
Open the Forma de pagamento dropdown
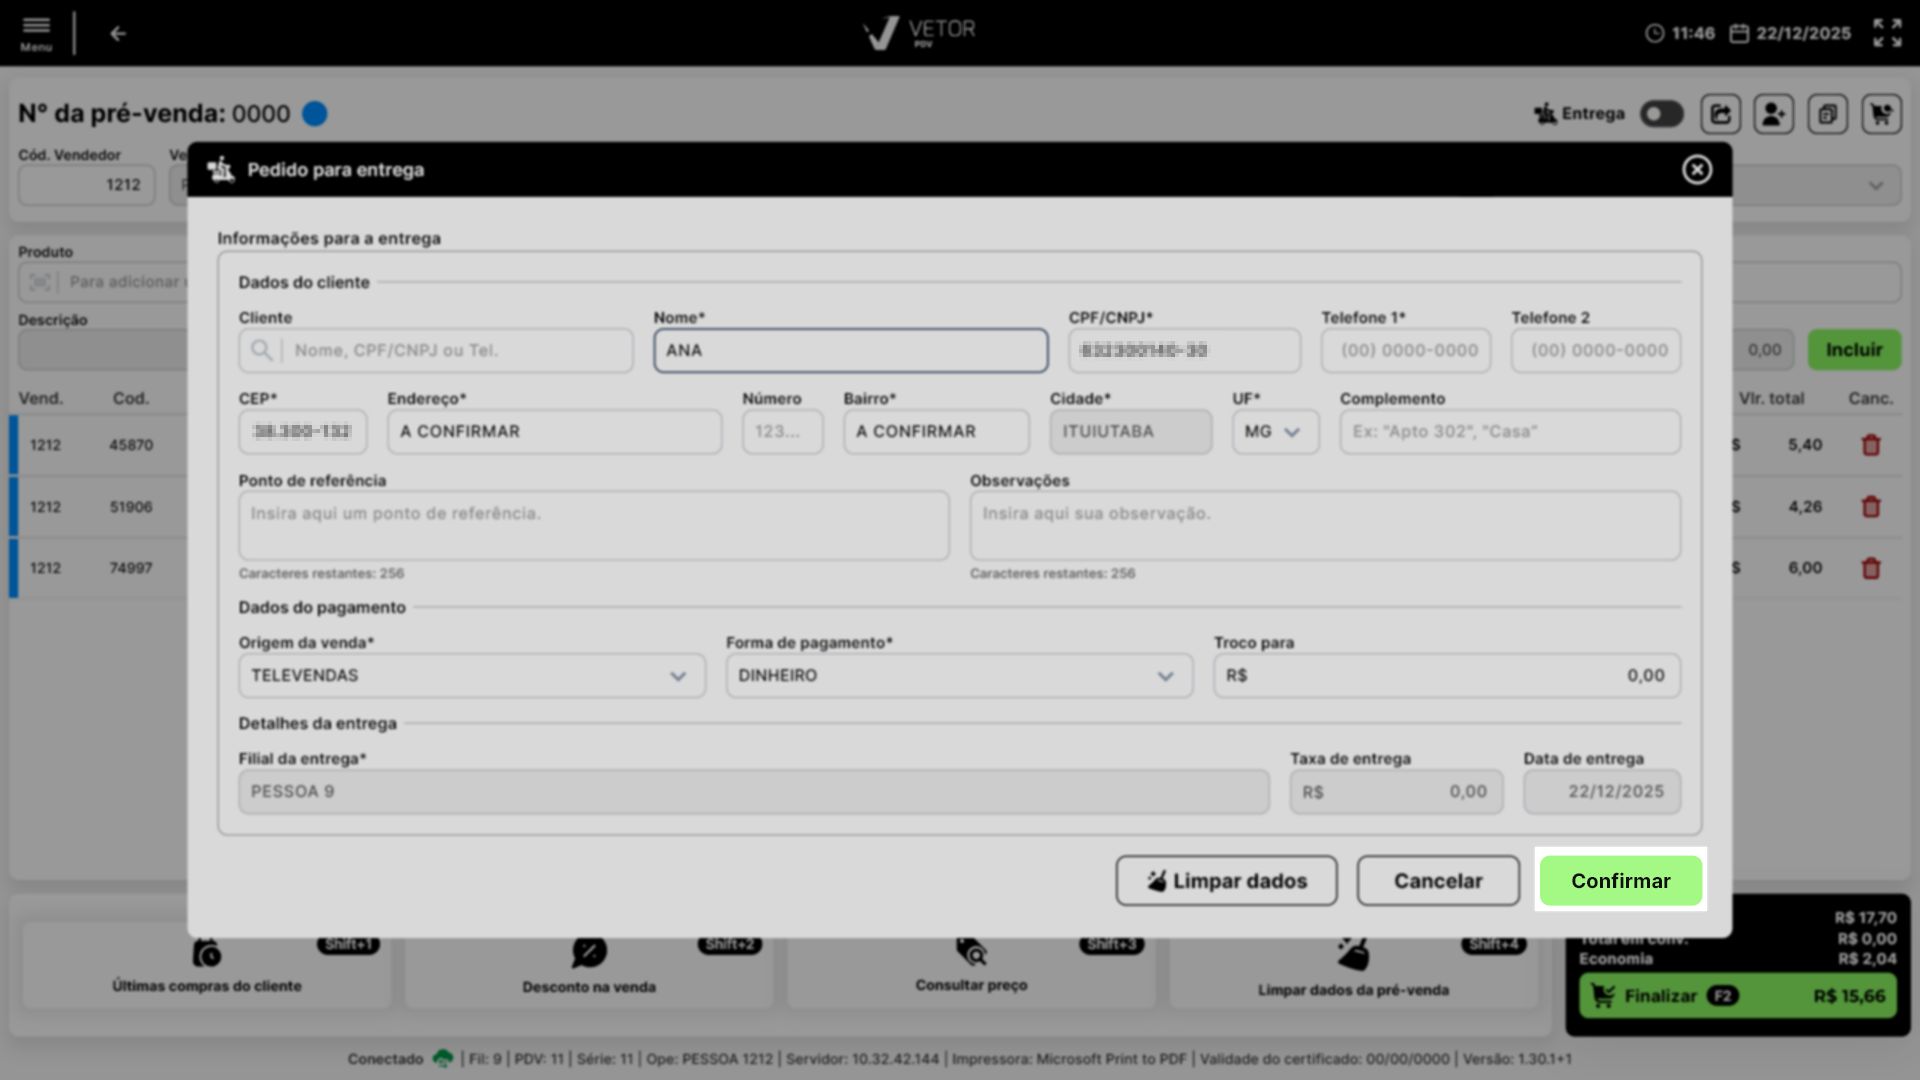pos(958,676)
